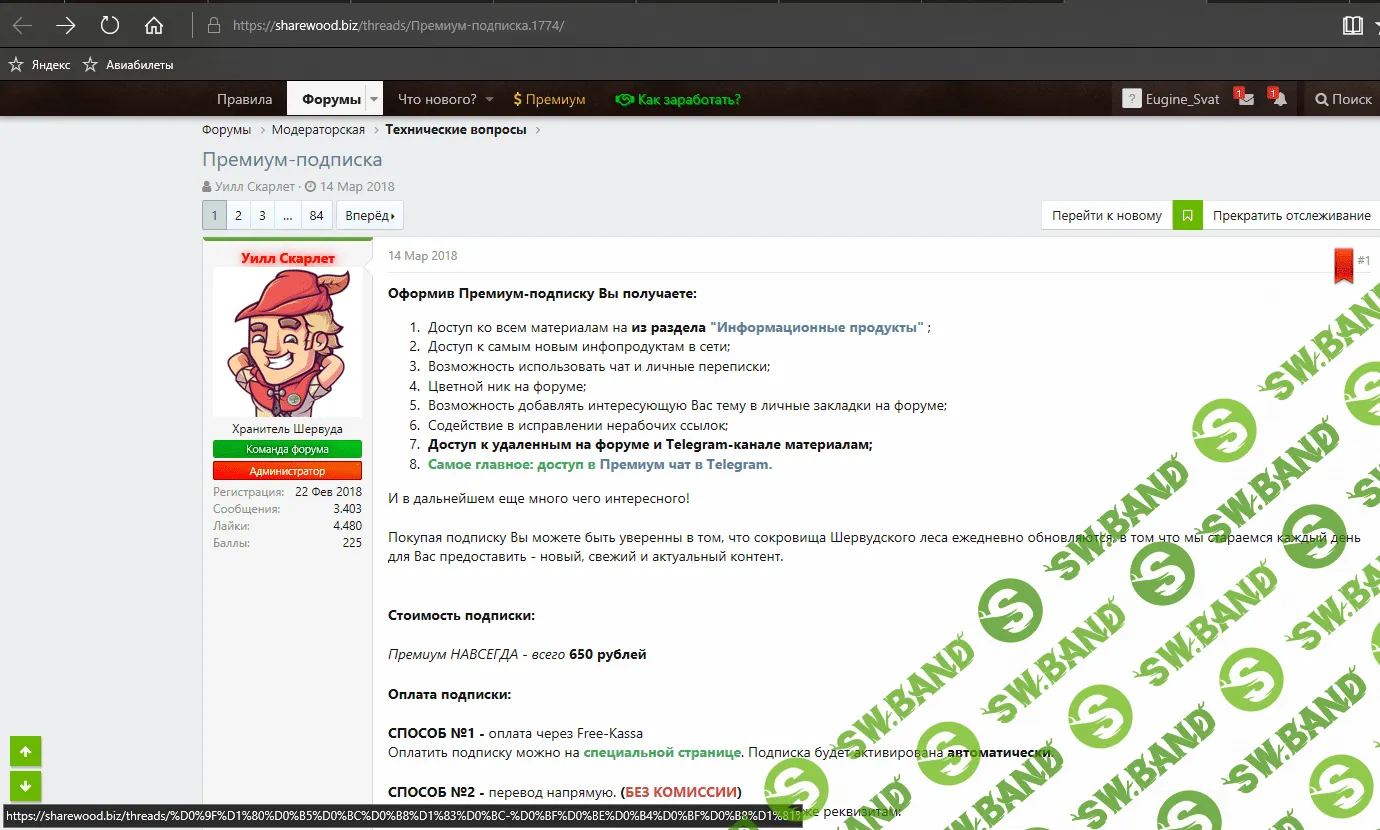Viewport: 1380px width, 830px height.
Task: Click the green bookmark icon button
Action: (1187, 215)
